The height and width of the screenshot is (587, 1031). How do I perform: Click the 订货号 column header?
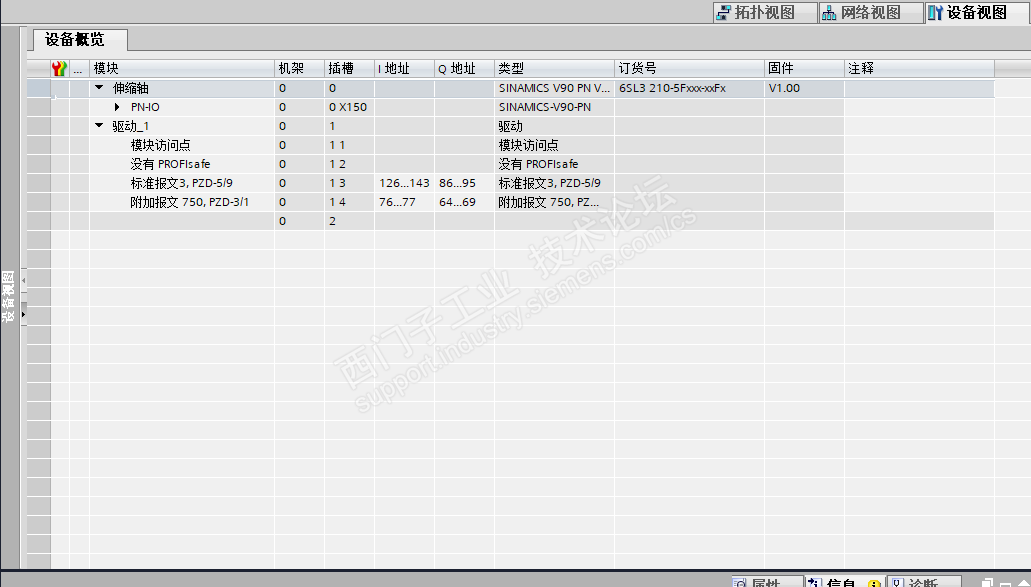click(689, 68)
